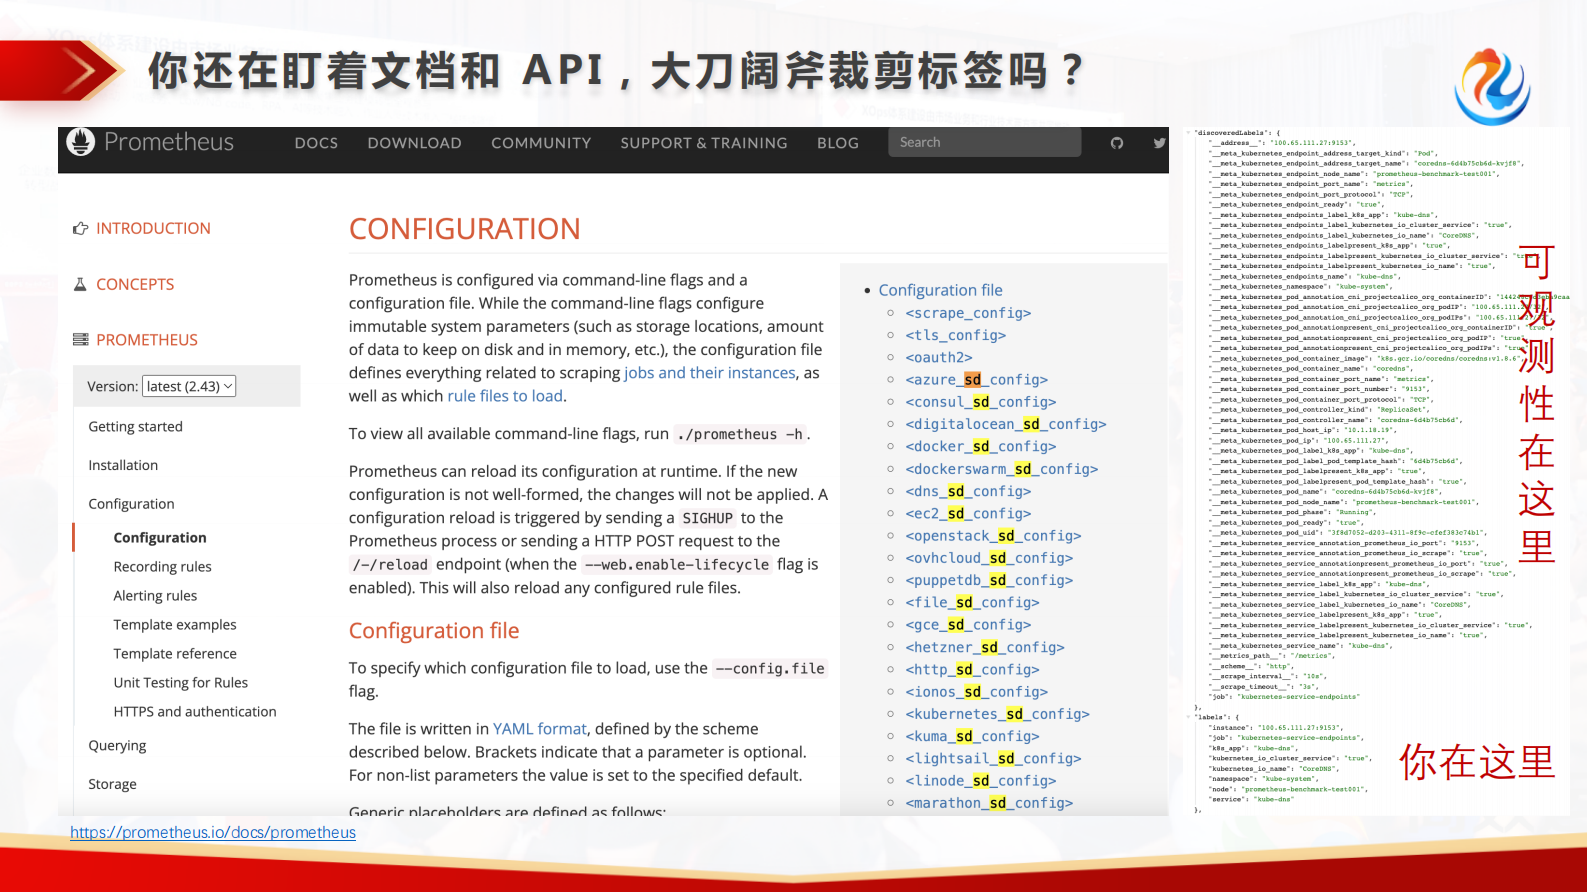Click the Prometheus torch logo icon
Viewport: 1587px width, 892px height.
click(x=80, y=142)
